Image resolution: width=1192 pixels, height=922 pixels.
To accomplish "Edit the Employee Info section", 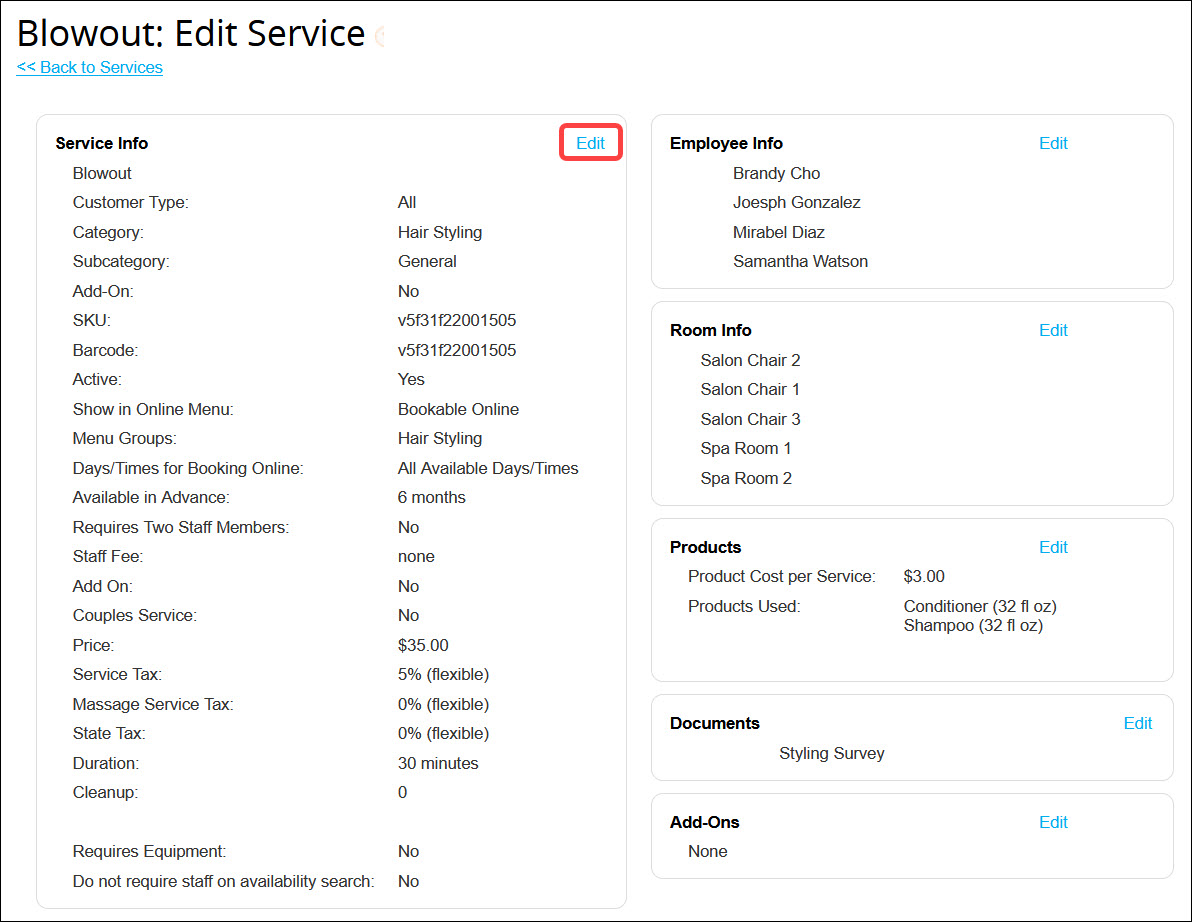I will pos(1053,143).
